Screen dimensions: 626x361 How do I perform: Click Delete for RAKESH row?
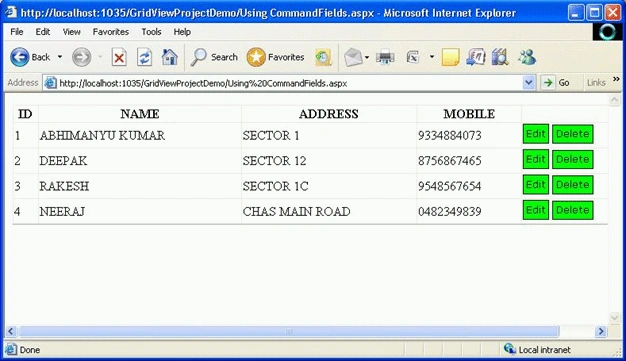[573, 184]
